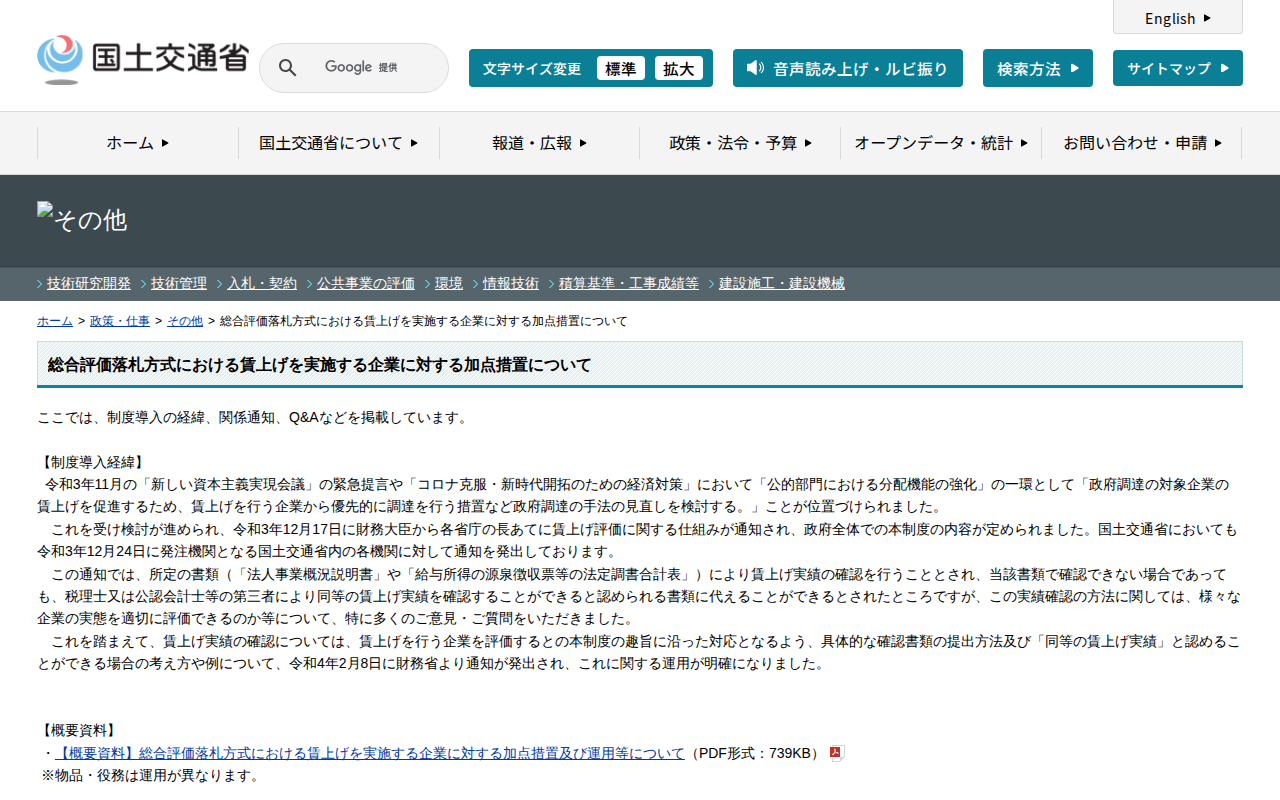Go to 公共事業の評価 section
Image resolution: width=1280 pixels, height=800 pixels.
coord(366,283)
